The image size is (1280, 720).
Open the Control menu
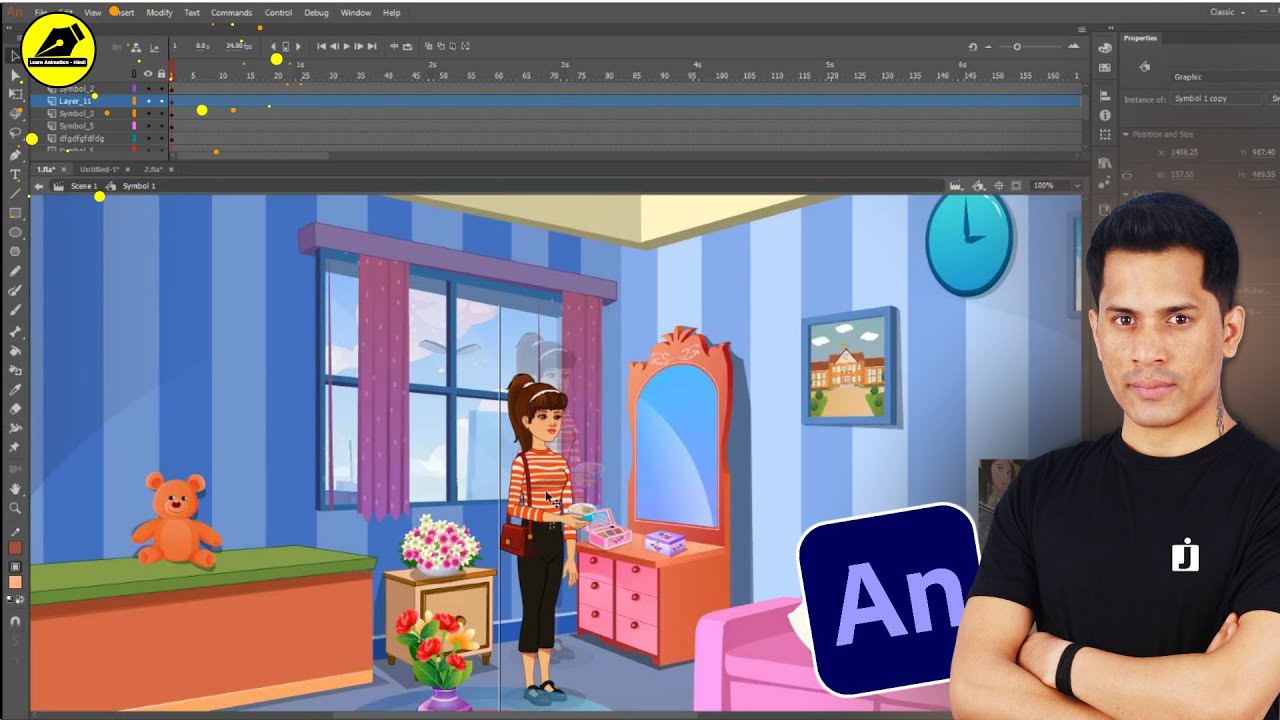[278, 13]
